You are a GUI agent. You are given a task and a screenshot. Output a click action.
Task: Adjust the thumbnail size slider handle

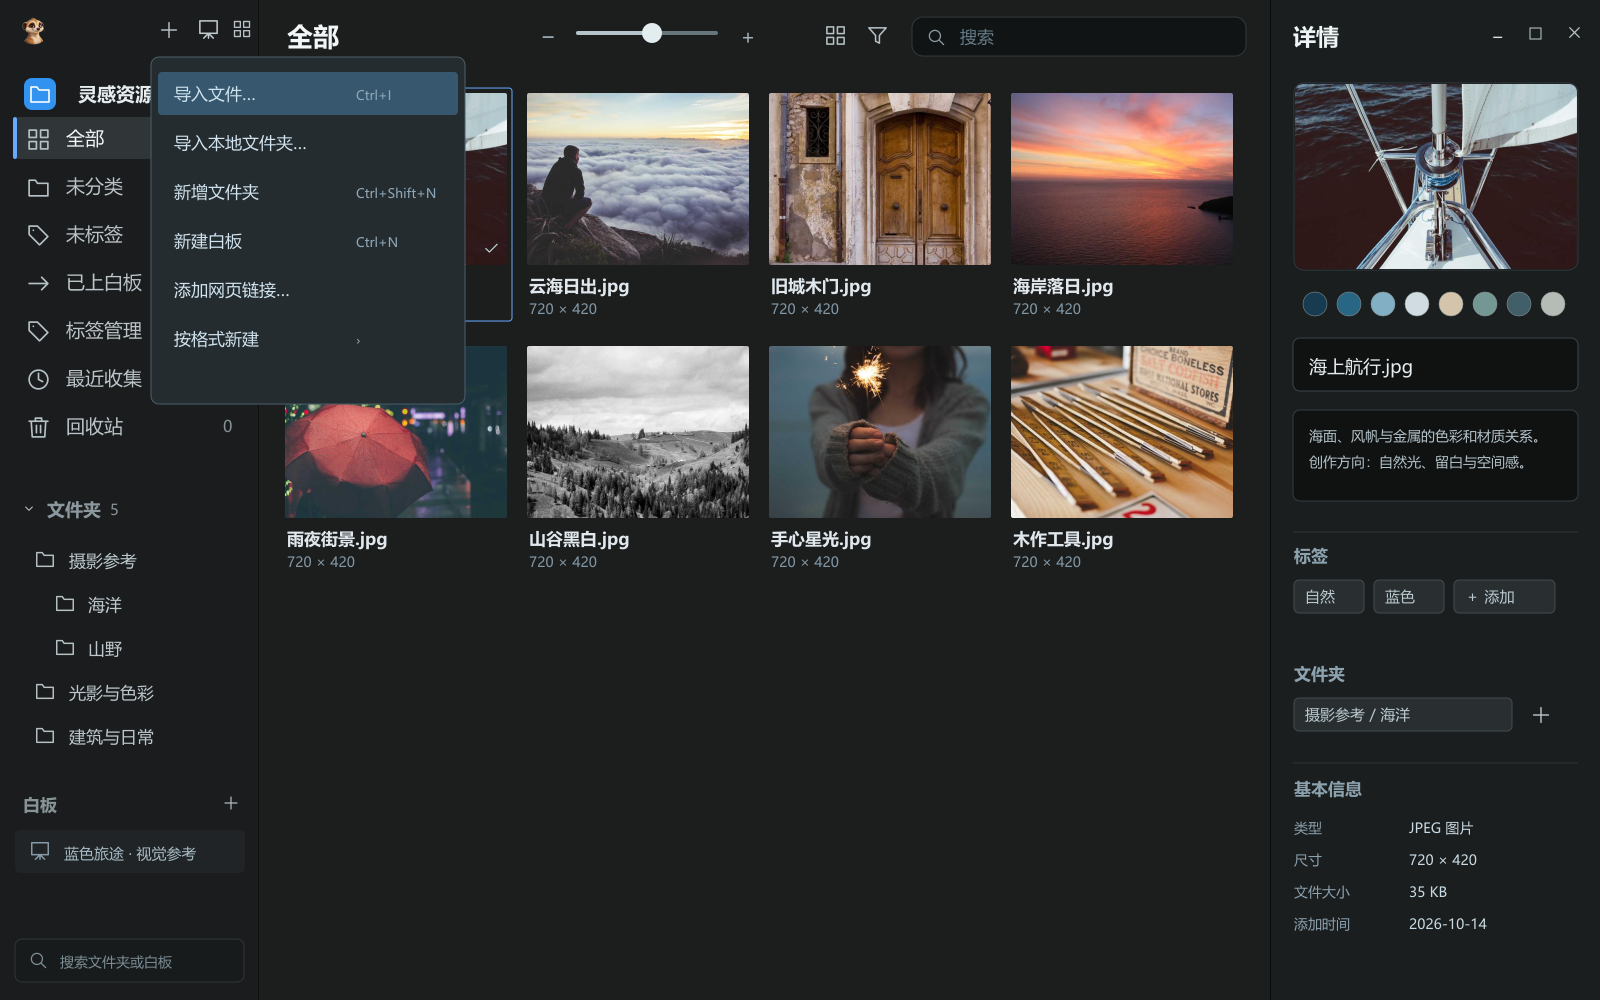coord(652,33)
